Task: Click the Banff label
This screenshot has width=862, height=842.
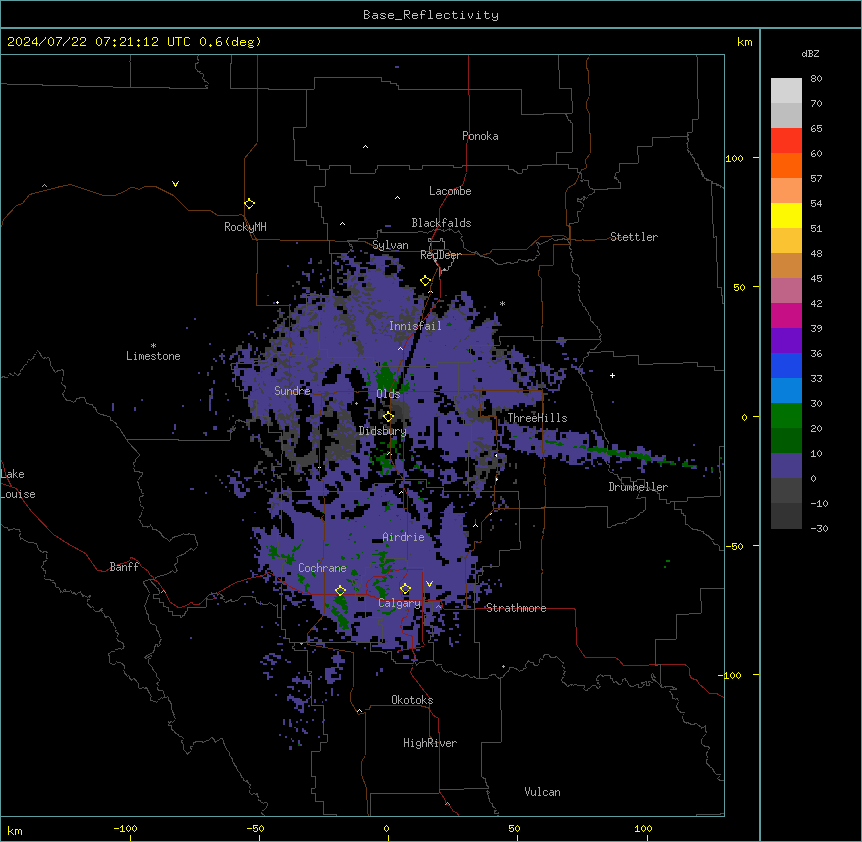Action: [124, 567]
